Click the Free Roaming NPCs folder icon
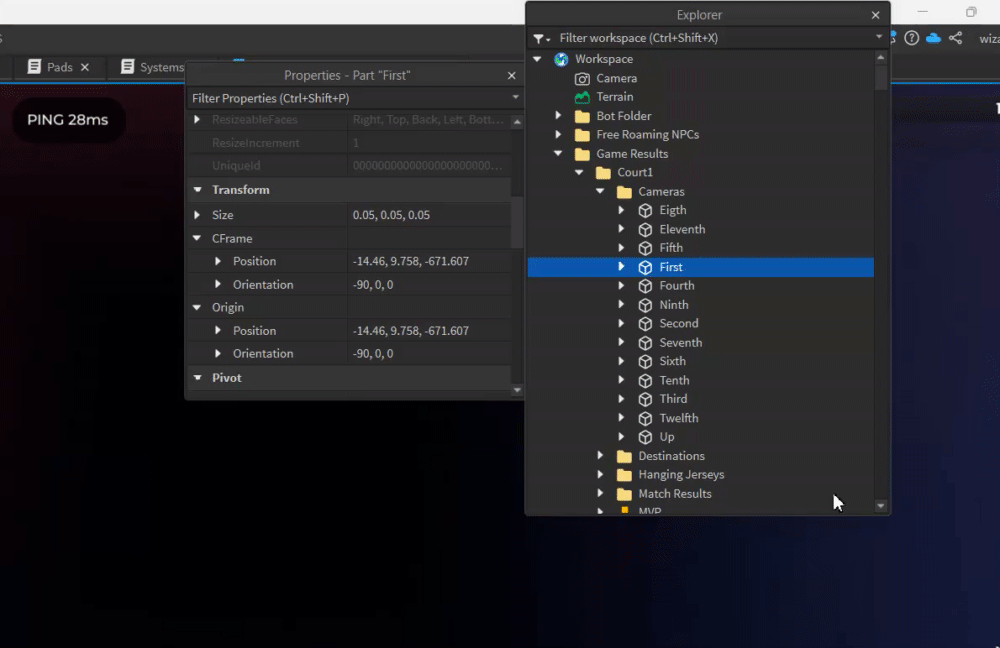 click(582, 135)
